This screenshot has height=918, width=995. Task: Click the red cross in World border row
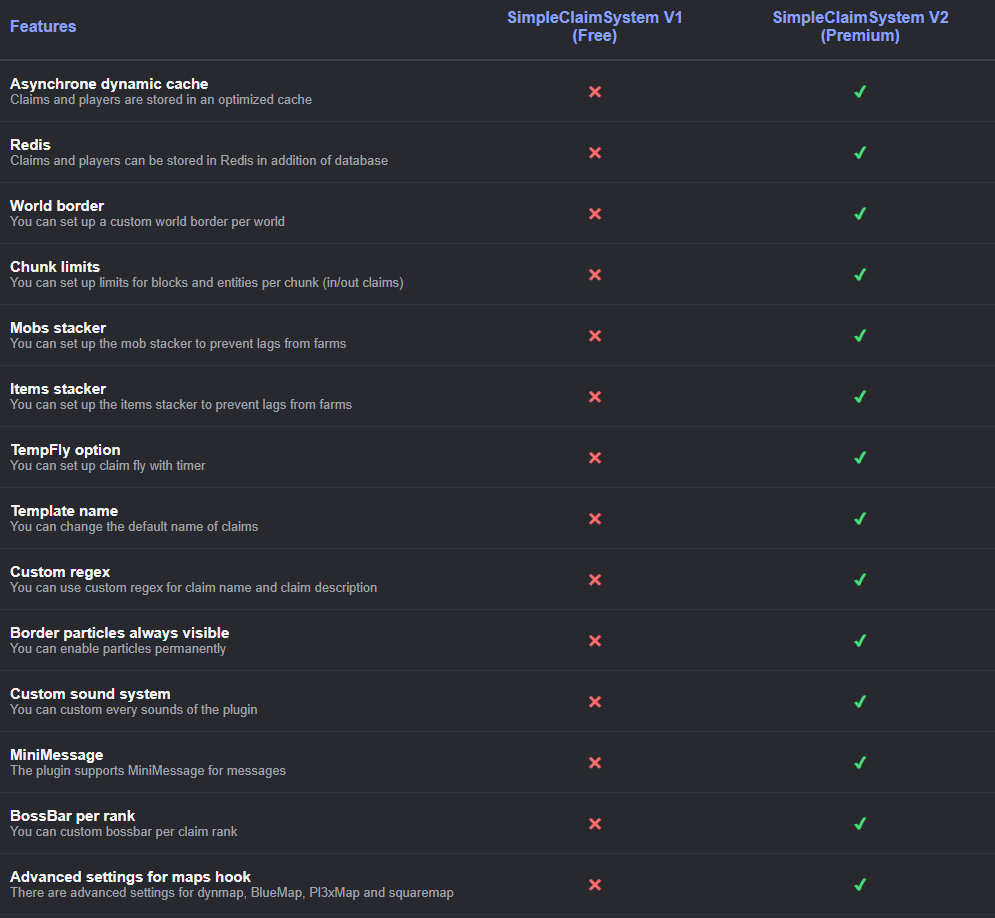point(595,214)
